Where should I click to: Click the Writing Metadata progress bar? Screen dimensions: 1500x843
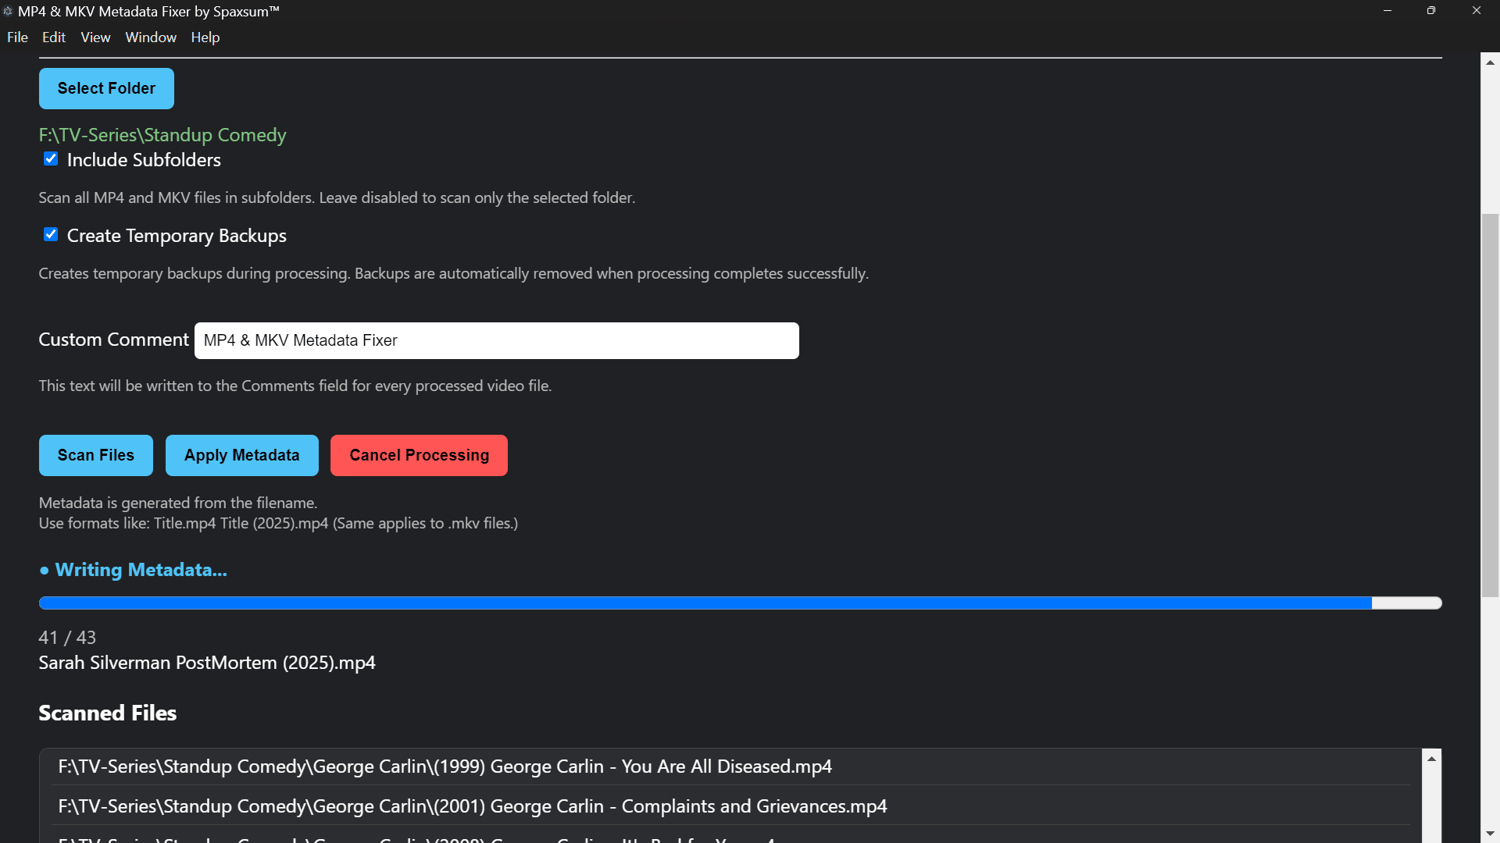(740, 603)
